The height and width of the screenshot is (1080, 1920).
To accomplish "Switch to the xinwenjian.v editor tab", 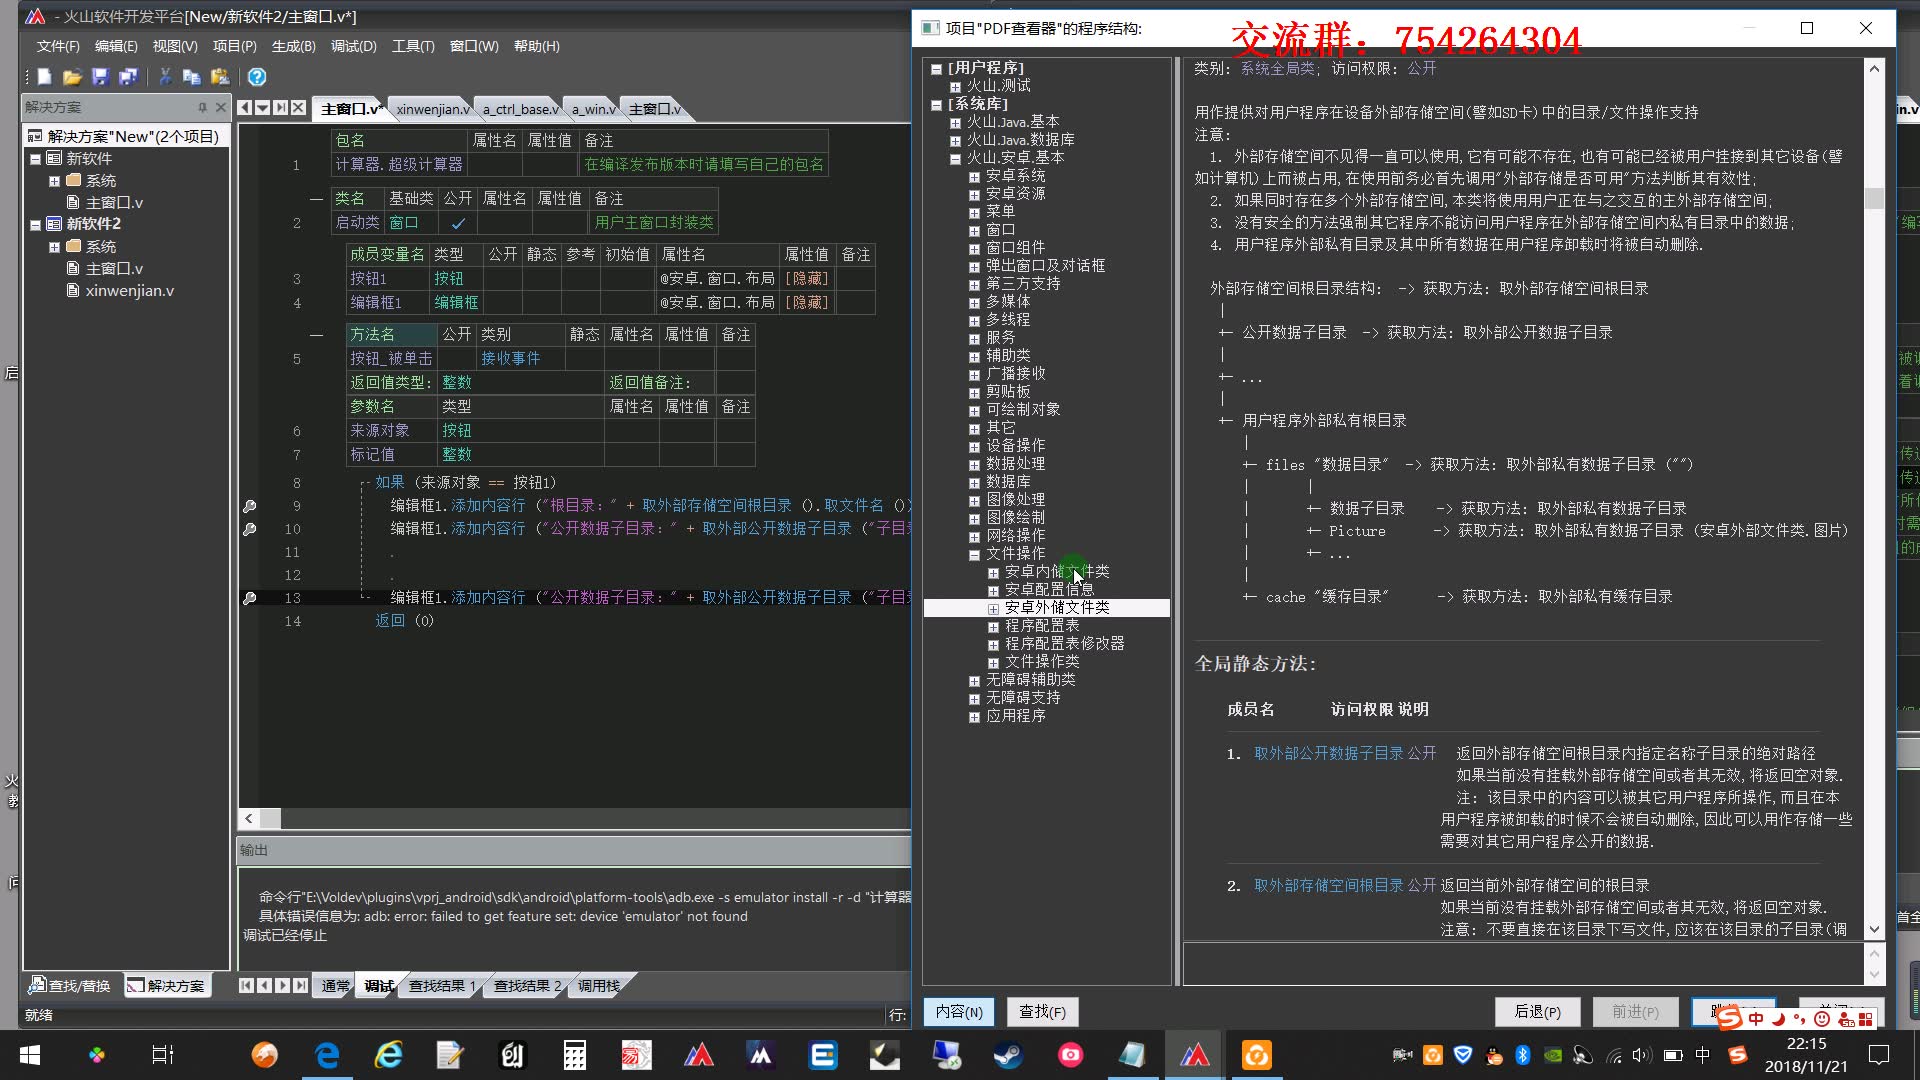I will [x=431, y=109].
